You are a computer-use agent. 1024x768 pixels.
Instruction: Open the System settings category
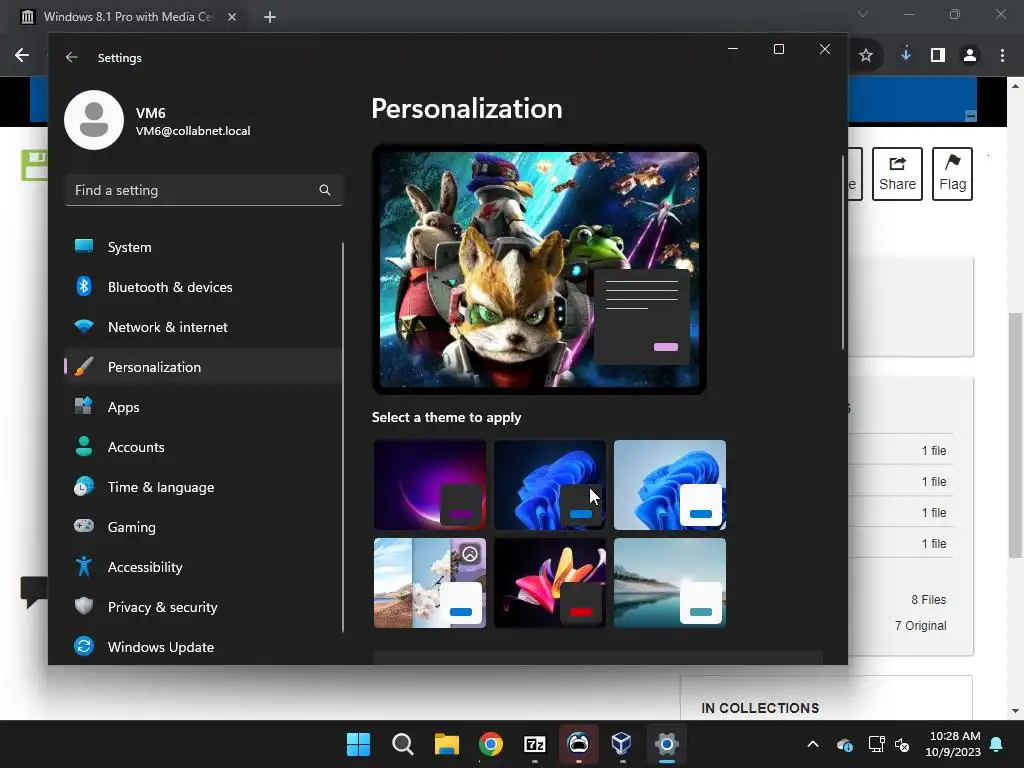(202, 247)
